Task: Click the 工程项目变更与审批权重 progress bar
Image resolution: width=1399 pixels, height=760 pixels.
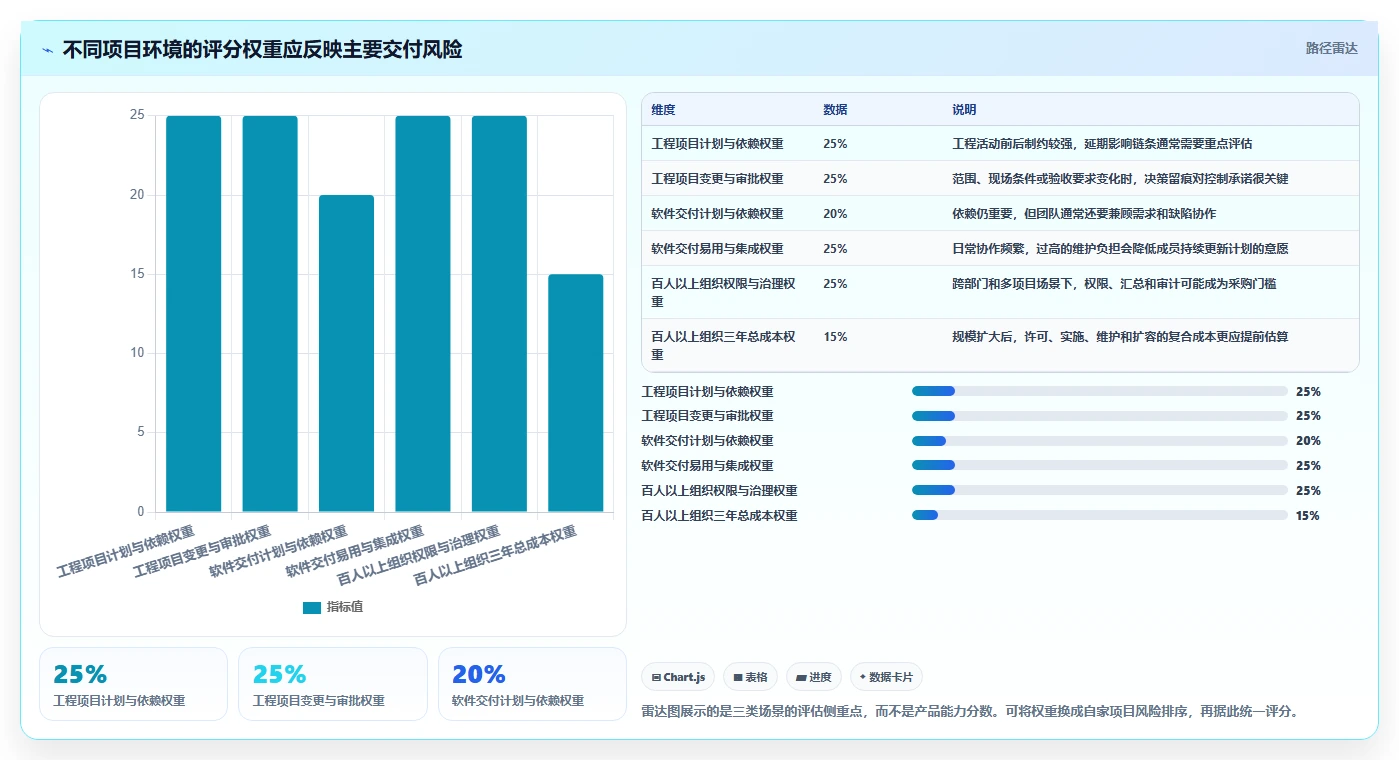Action: (x=1099, y=416)
